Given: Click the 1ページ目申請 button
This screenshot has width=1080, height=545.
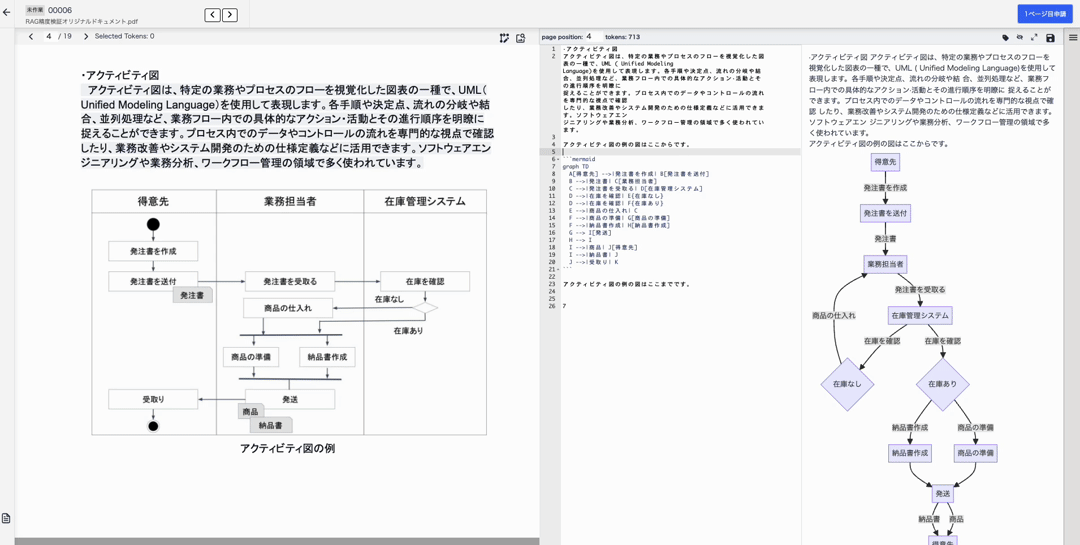Looking at the screenshot, I should [x=1044, y=14].
